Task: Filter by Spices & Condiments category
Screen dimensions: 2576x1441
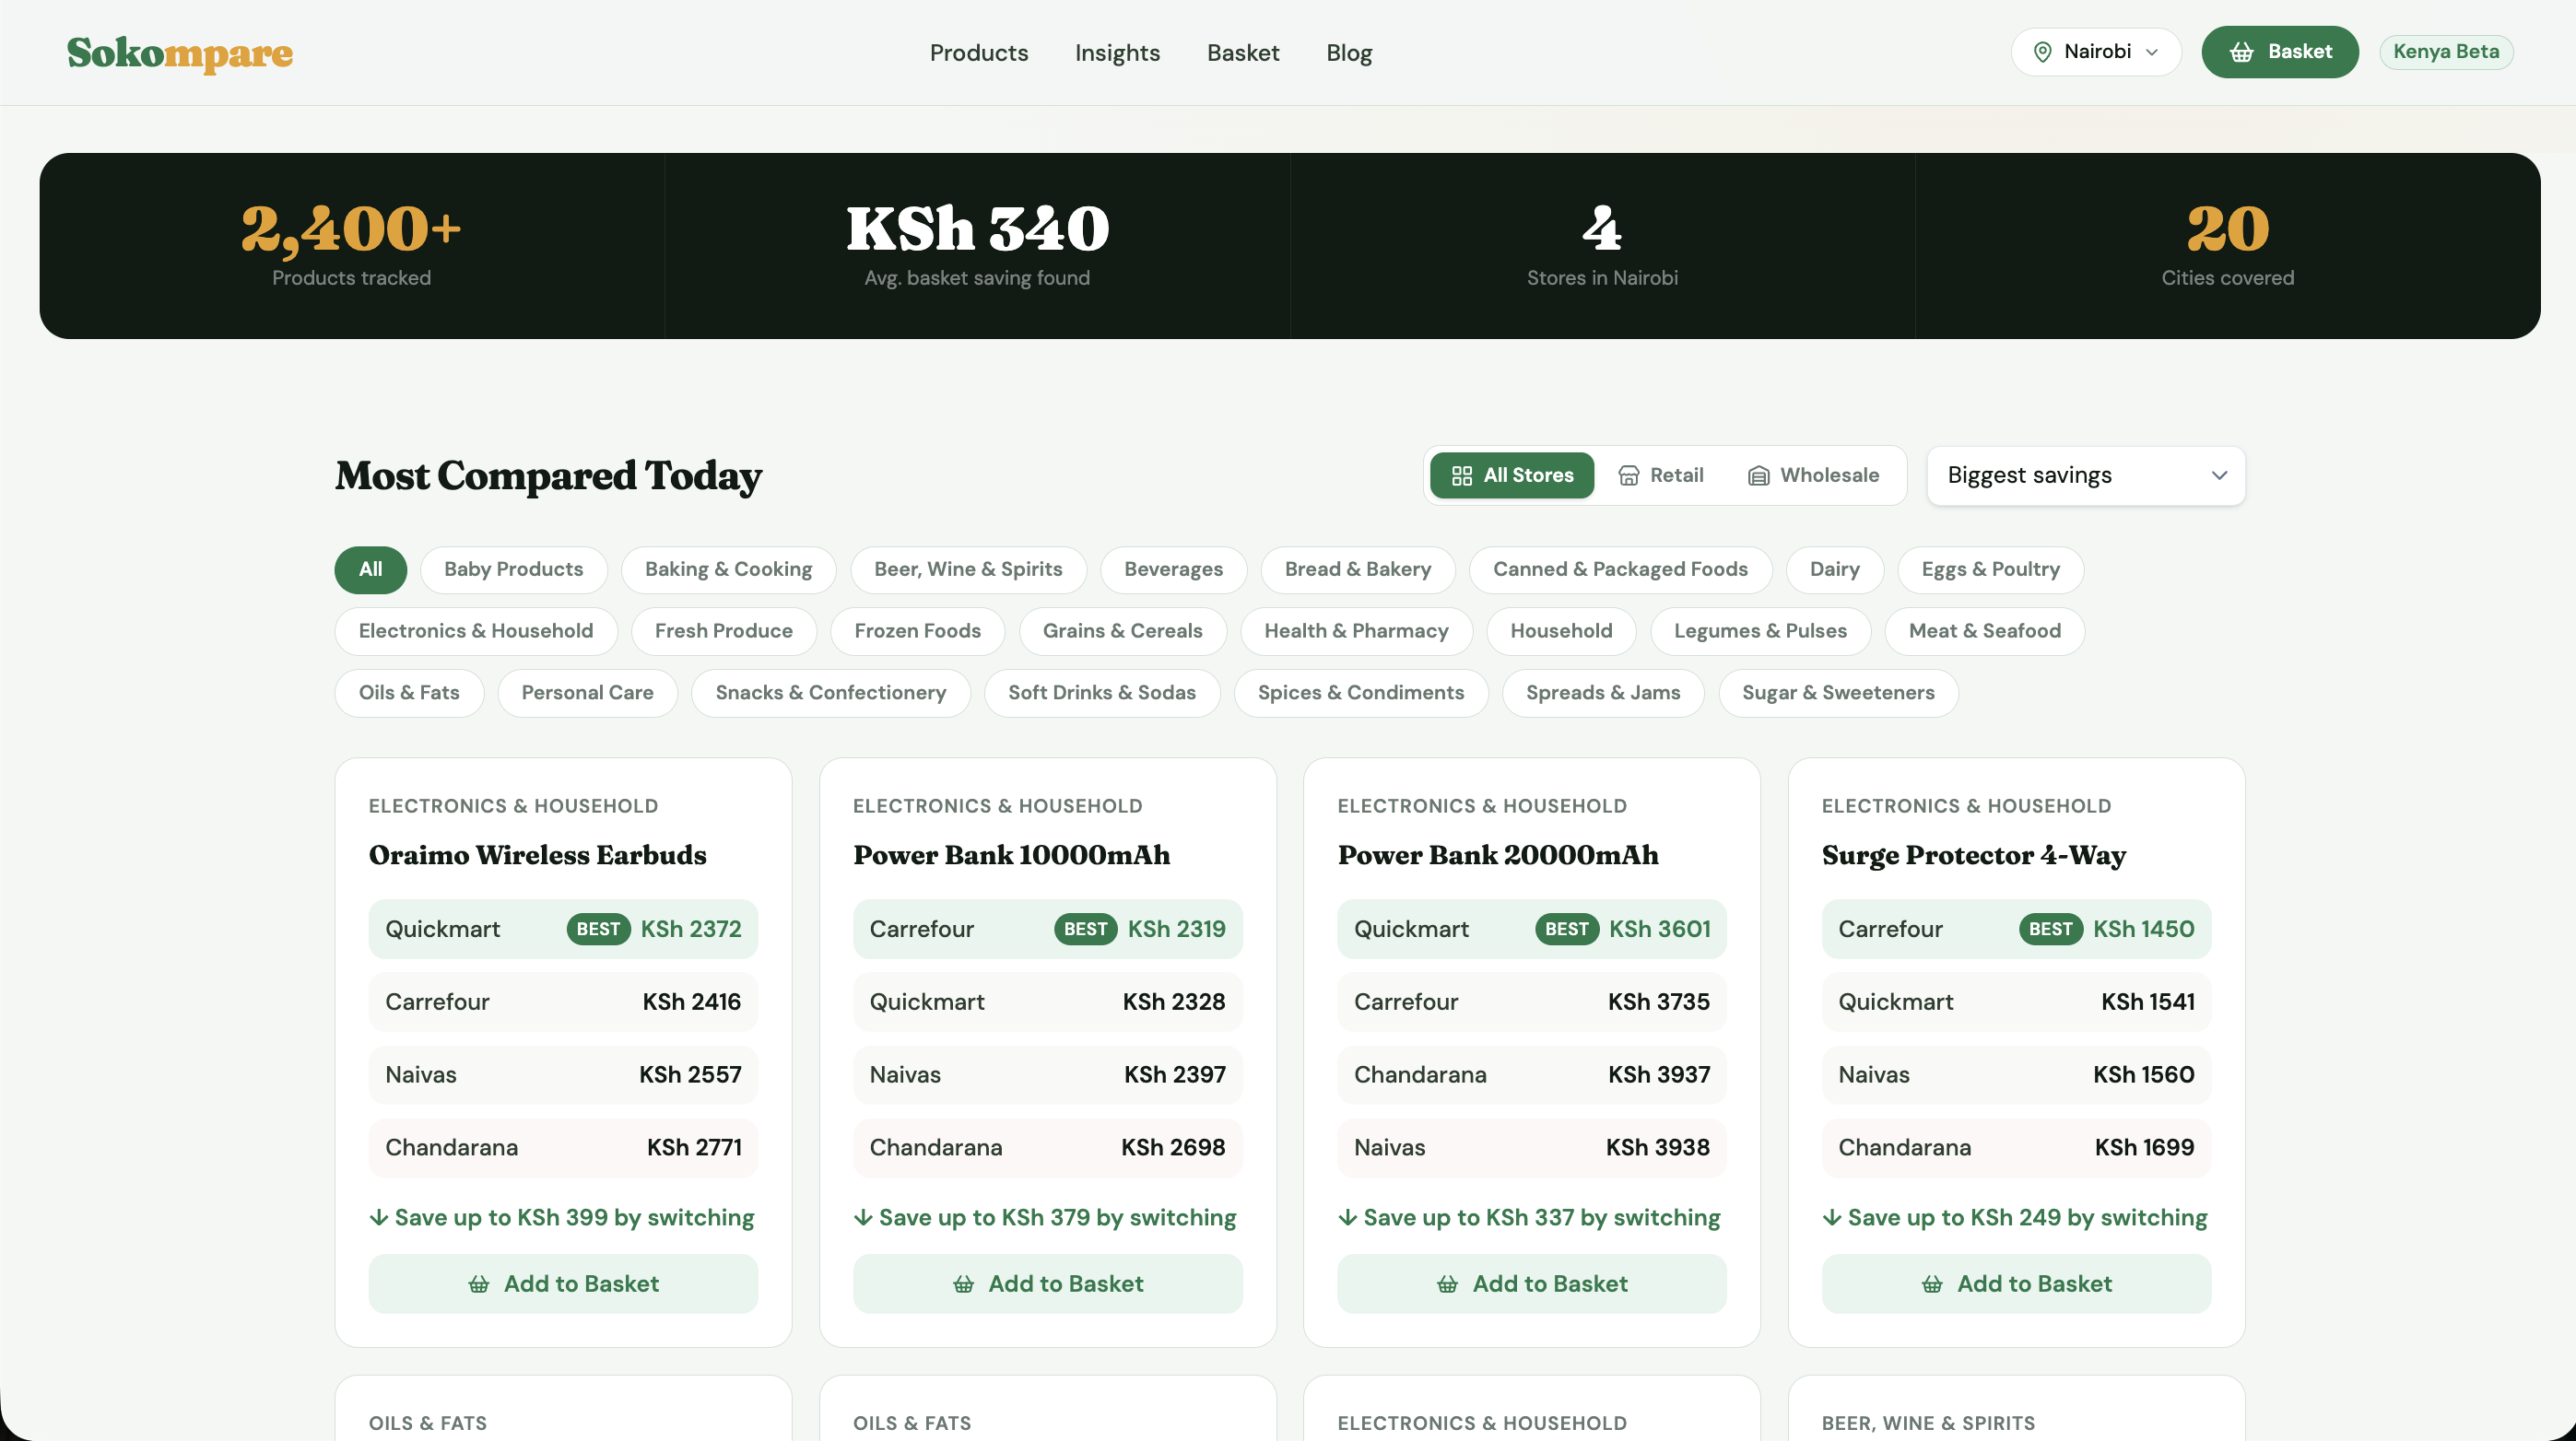Action: (x=1360, y=693)
